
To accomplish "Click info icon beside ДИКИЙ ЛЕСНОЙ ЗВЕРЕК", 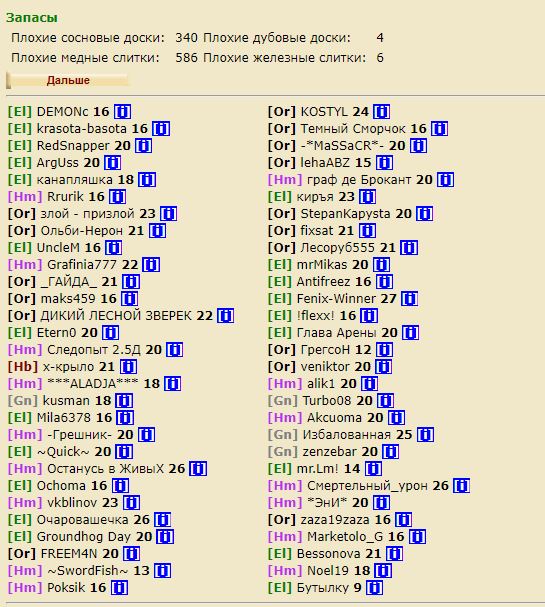I will 225,316.
